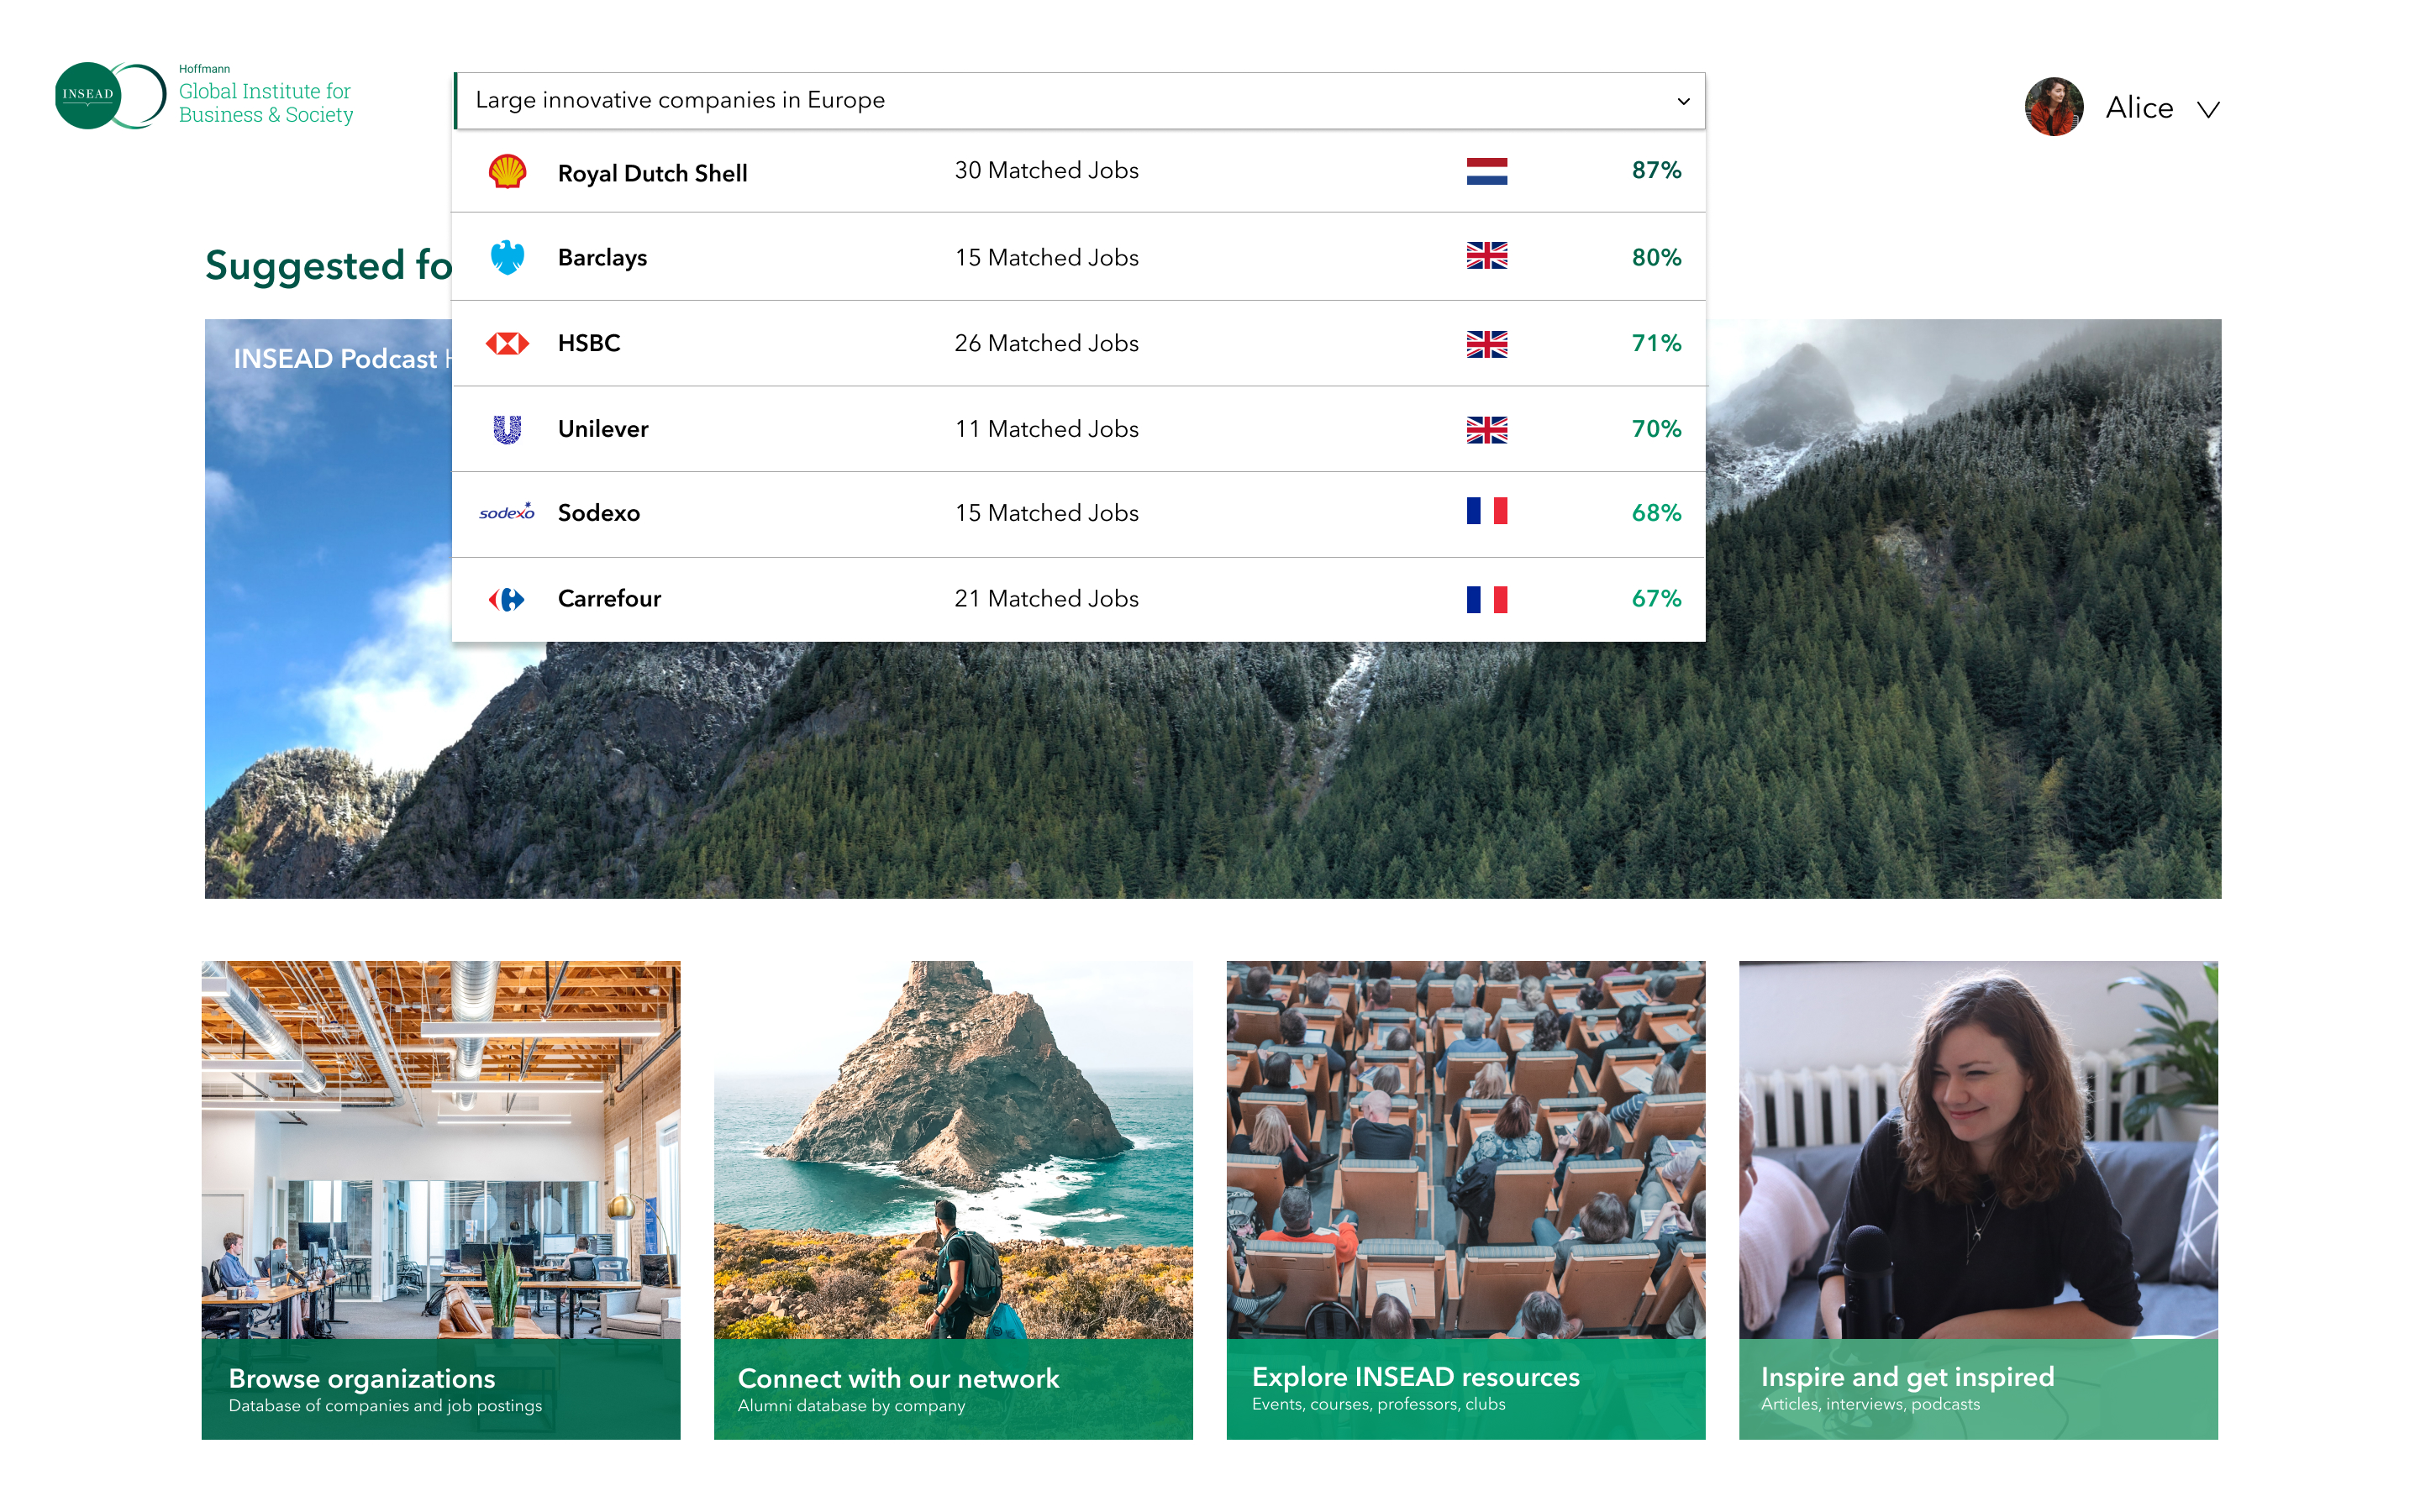
Task: Click the Netherlands flag for Shell
Action: 1486,171
